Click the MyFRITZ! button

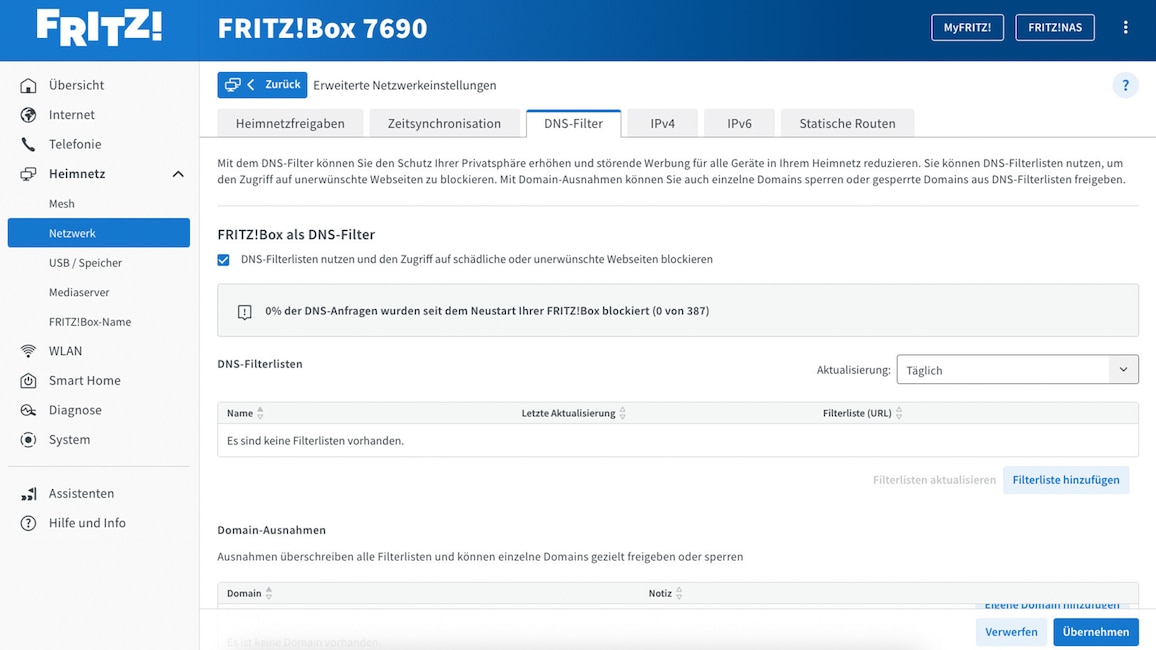967,27
